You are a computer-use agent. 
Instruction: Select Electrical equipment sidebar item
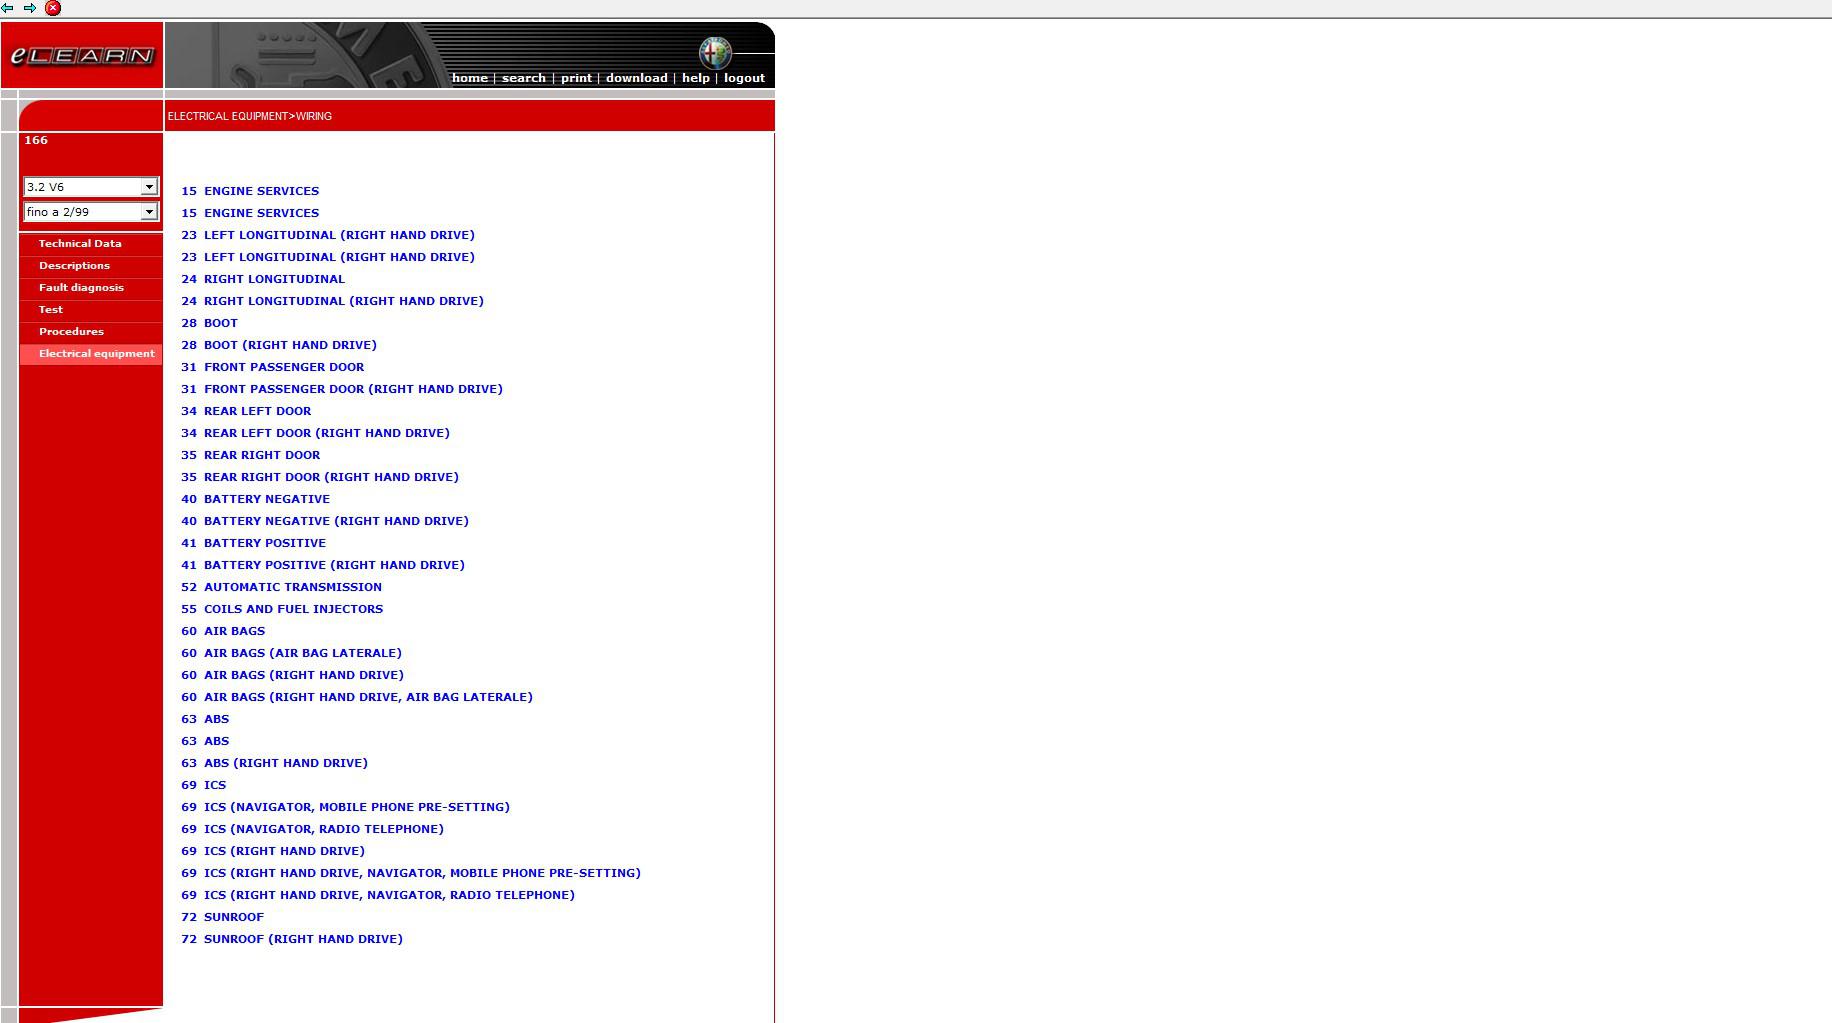tap(96, 354)
